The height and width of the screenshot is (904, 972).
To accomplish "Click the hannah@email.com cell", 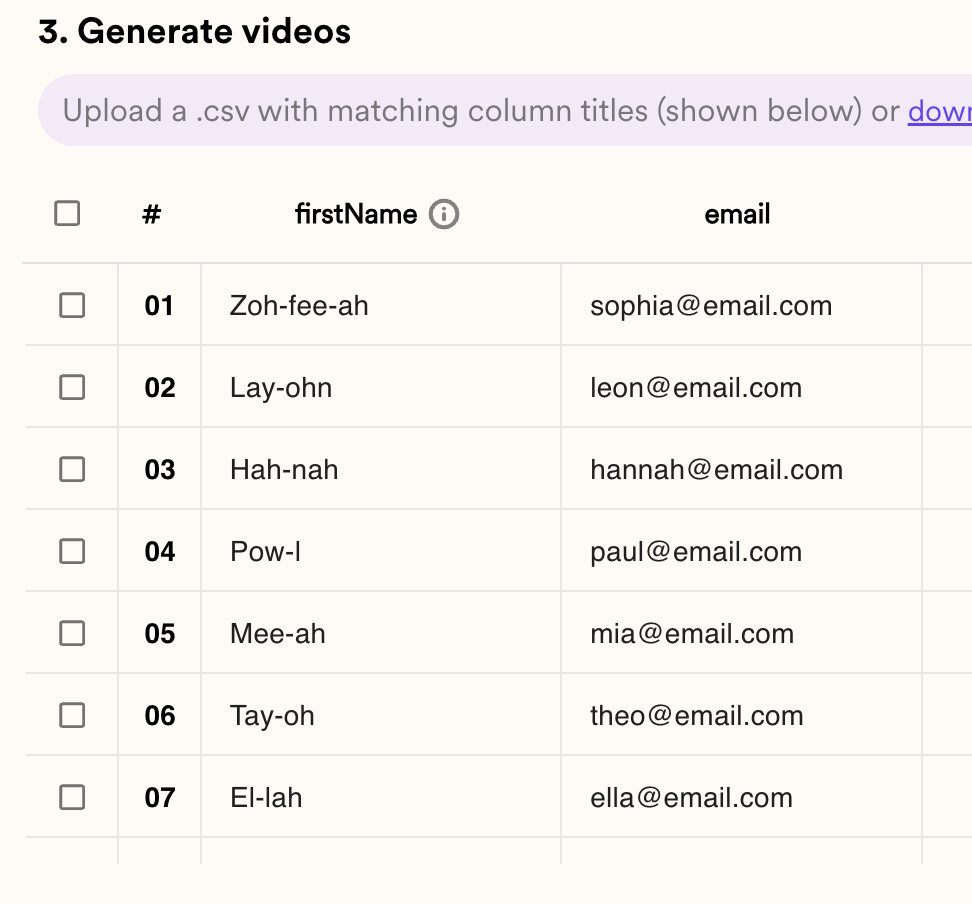I will (741, 469).
